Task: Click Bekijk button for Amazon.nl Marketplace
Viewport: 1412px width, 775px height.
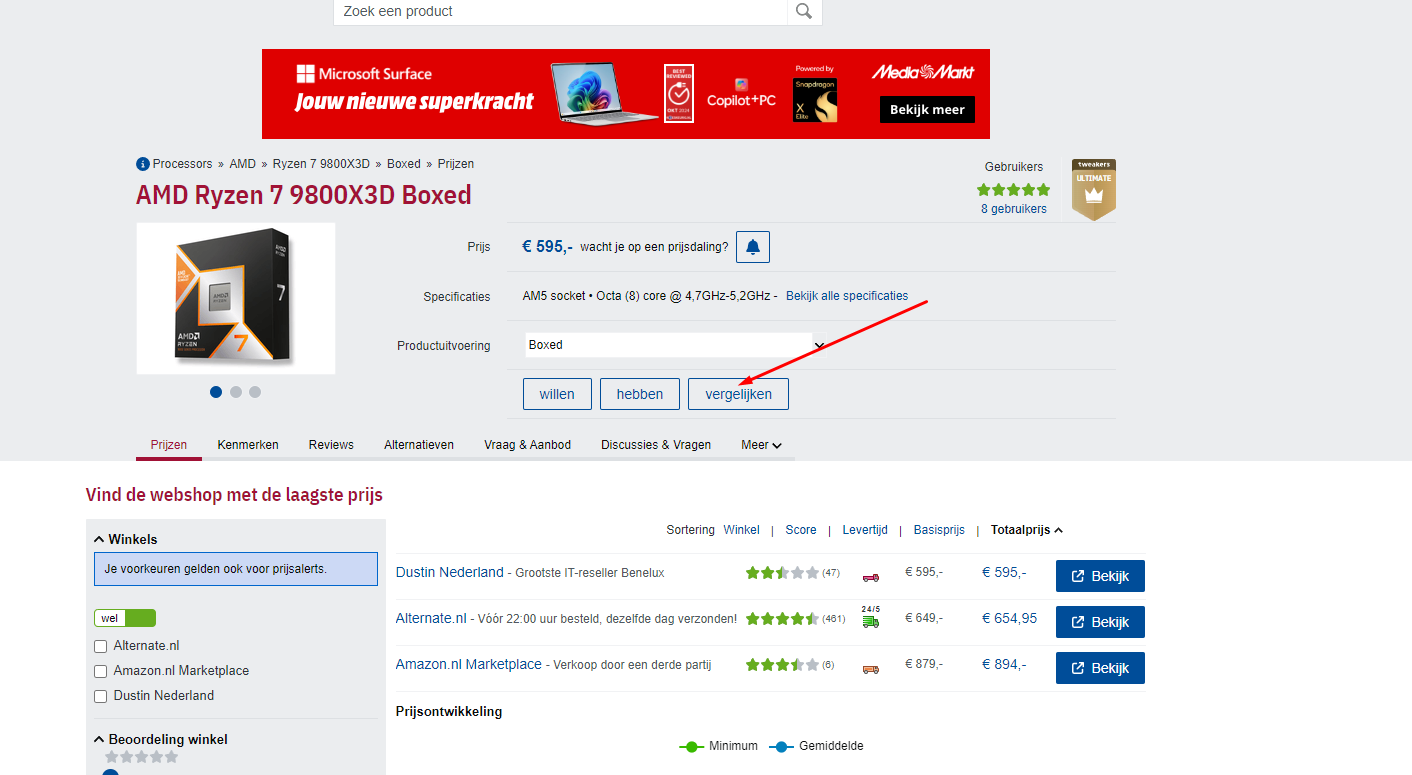Action: pos(1100,668)
